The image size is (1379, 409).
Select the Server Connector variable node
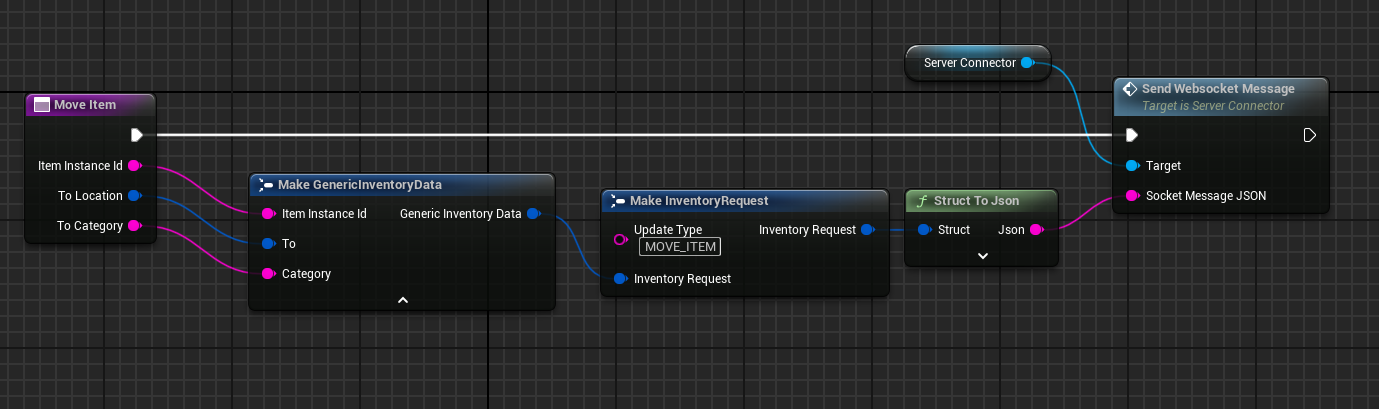click(978, 63)
